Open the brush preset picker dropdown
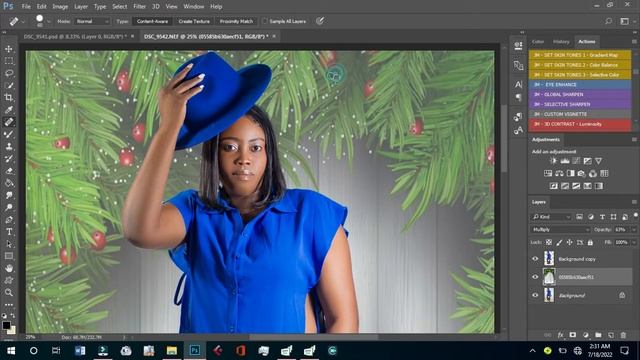Image resolution: width=640 pixels, height=360 pixels. [49, 21]
